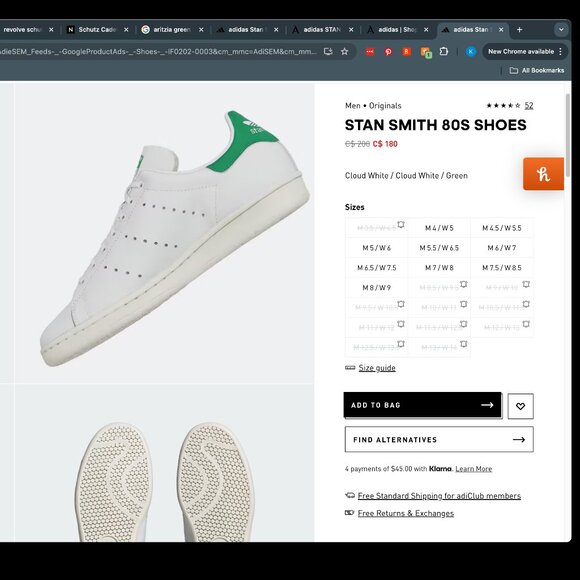Image resolution: width=580 pixels, height=580 pixels.
Task: Open the red extension icon in toolbar
Action: click(370, 52)
